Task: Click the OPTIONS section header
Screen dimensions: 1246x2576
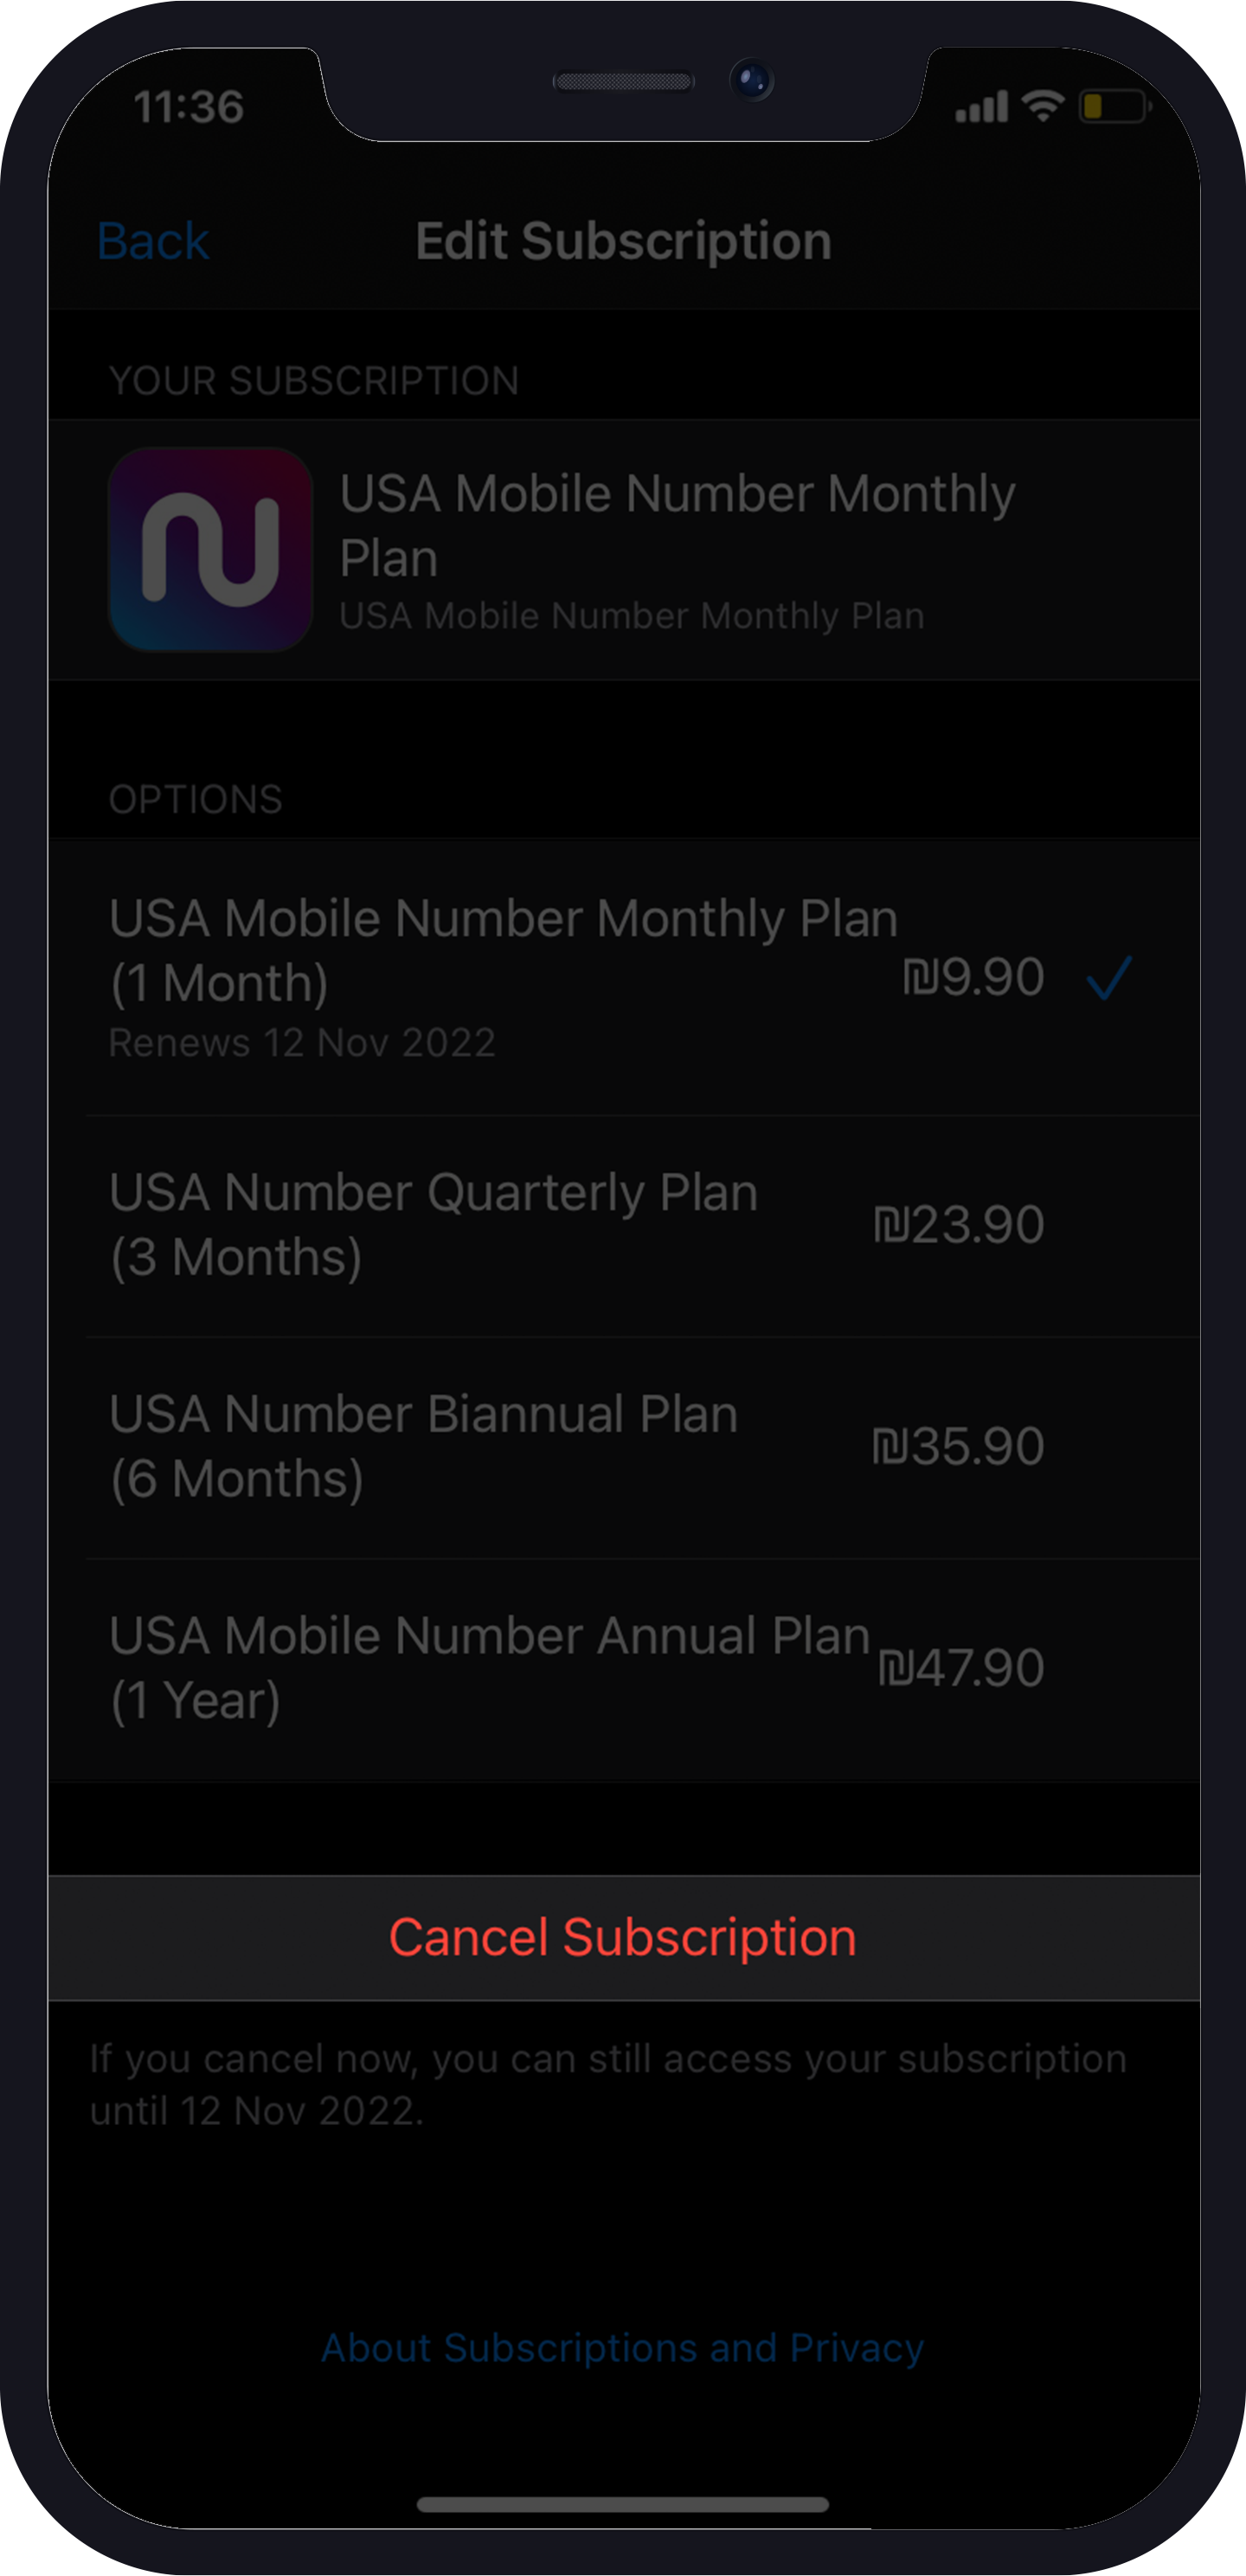Action: (x=196, y=799)
